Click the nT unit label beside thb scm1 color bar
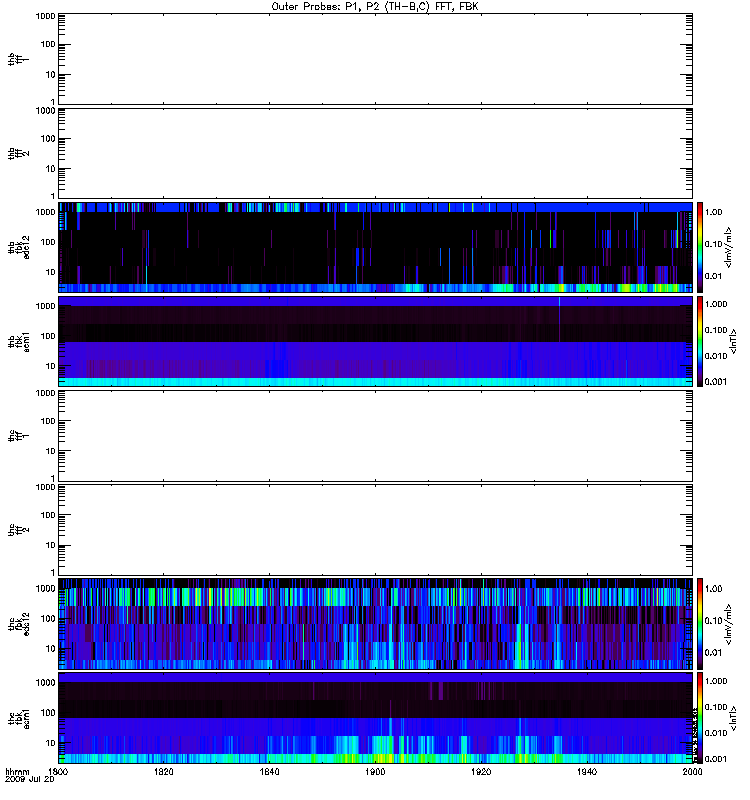Viewport: 750px width, 800px height. [x=733, y=341]
